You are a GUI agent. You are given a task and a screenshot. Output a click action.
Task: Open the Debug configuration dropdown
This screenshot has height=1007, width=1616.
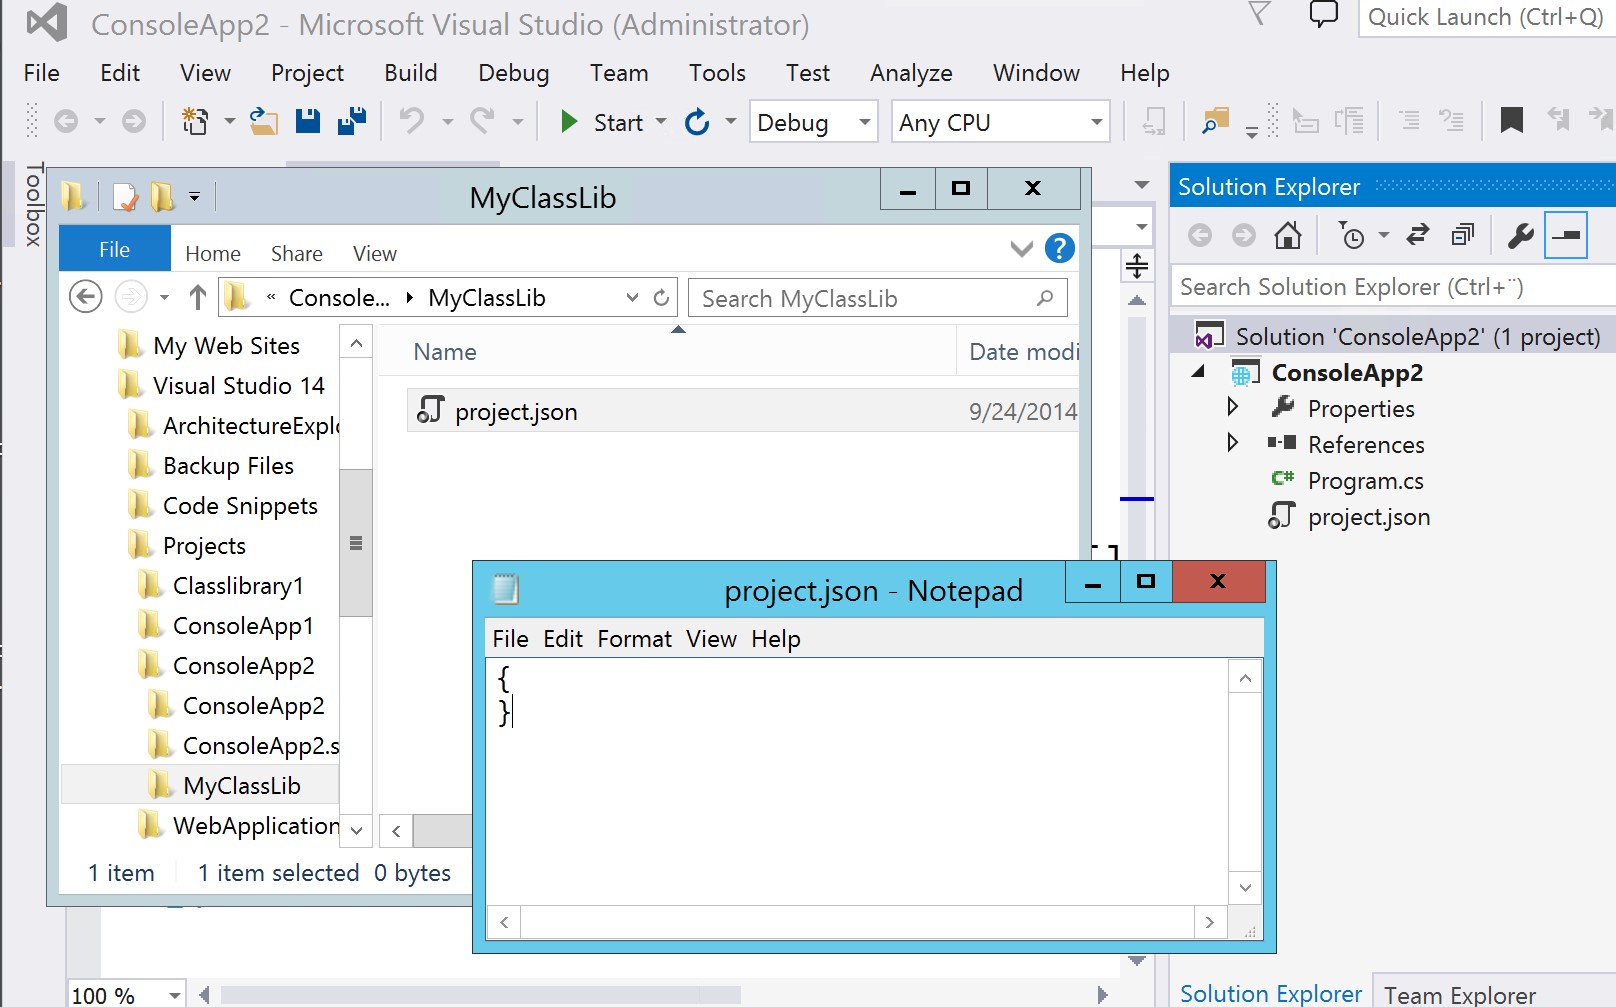point(865,122)
